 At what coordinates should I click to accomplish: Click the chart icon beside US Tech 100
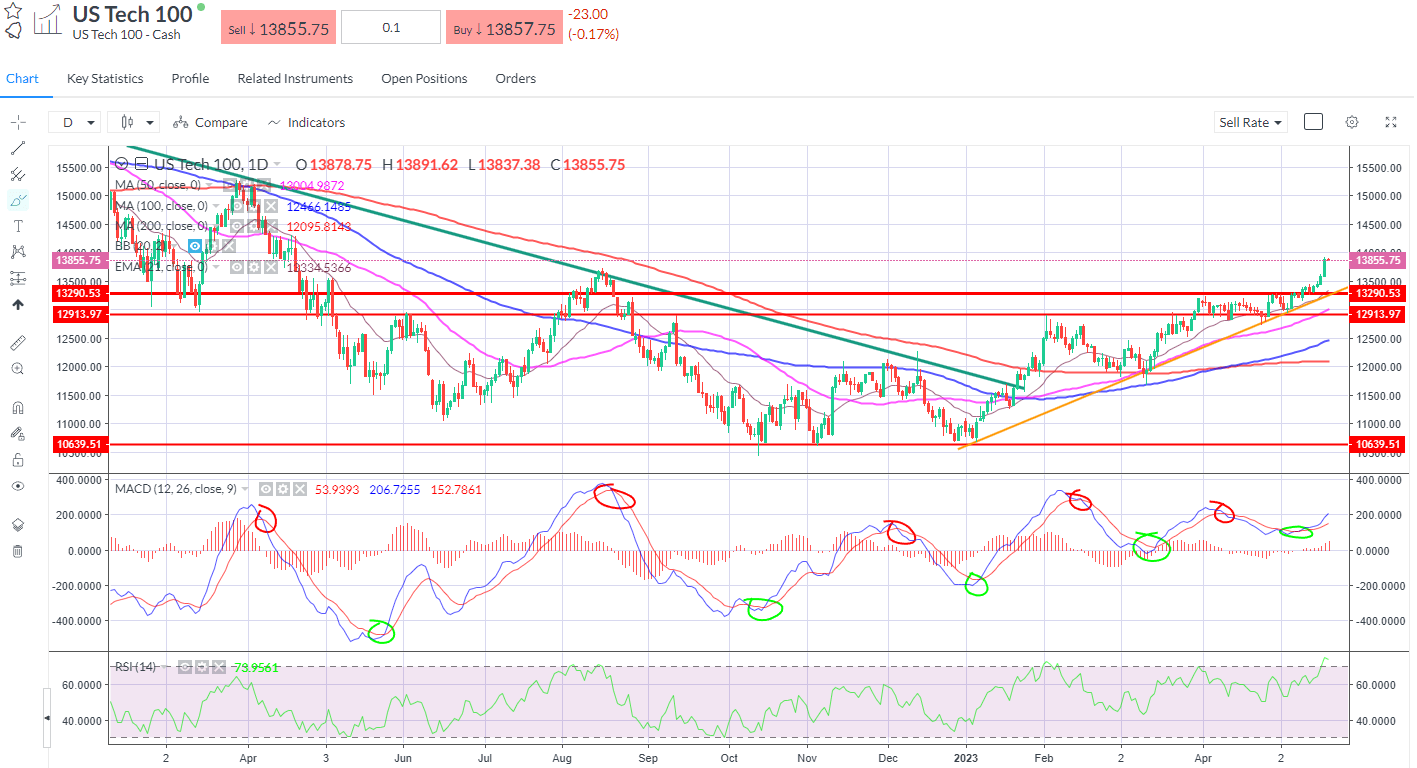click(x=47, y=21)
